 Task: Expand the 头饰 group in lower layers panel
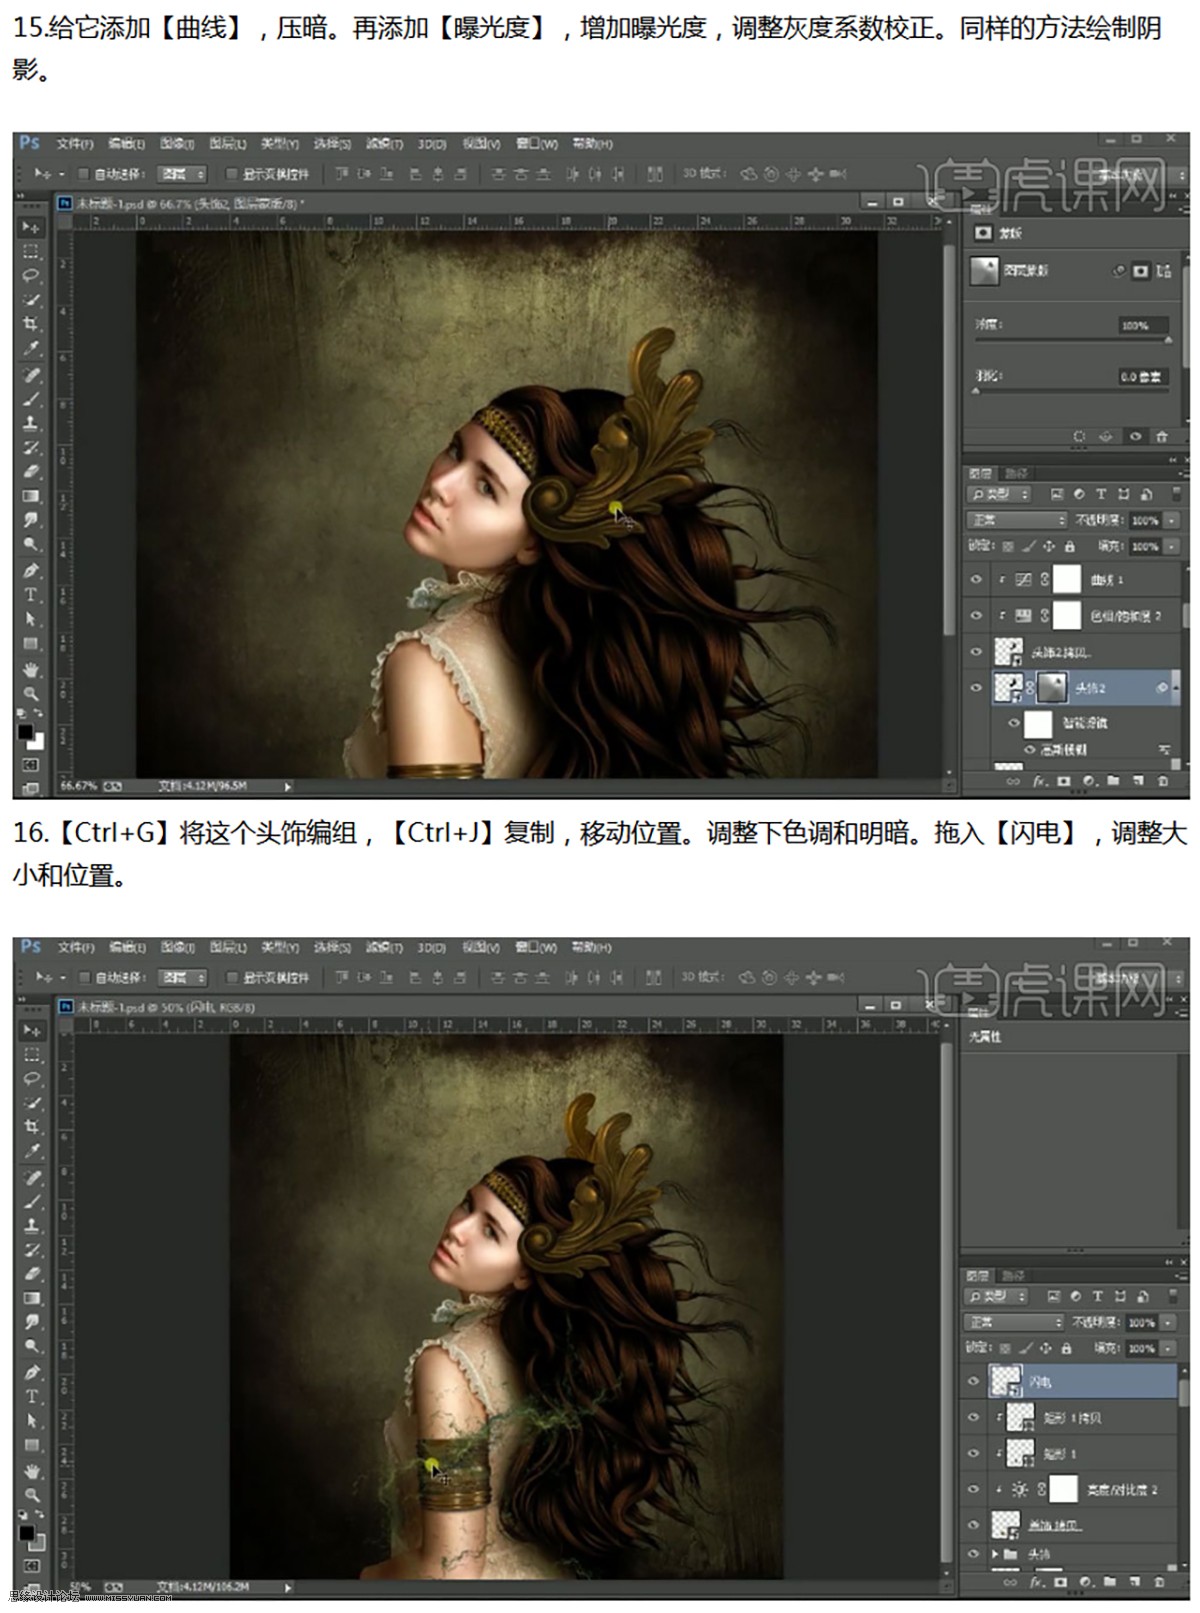click(x=995, y=1555)
